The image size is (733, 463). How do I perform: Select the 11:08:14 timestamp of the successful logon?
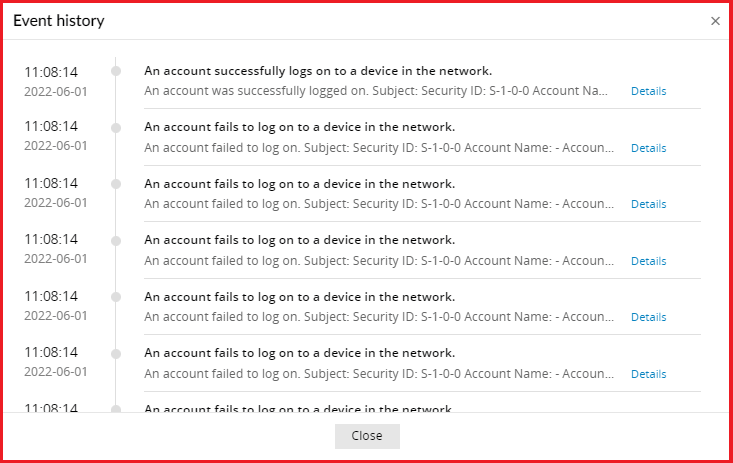tap(51, 72)
